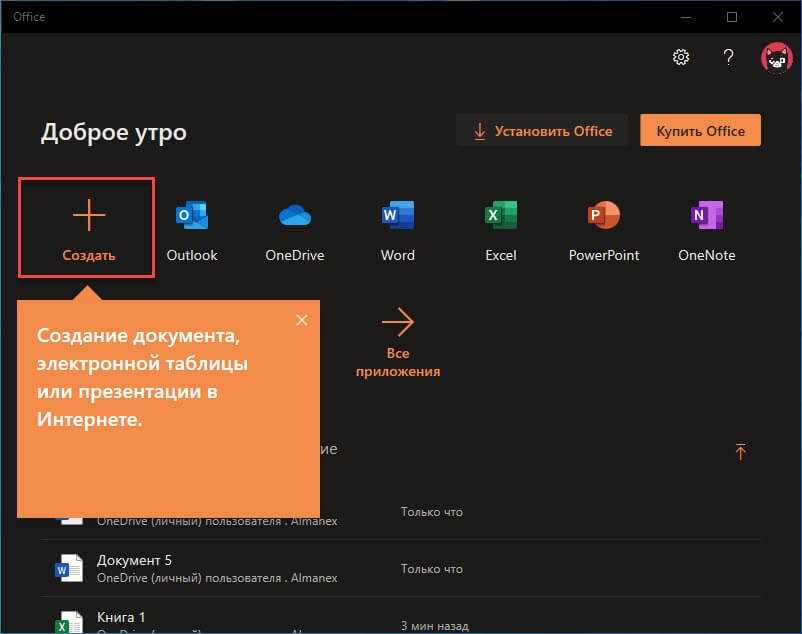Screen dimensions: 802x634
Task: Open the user profile avatar
Action: pos(776,58)
